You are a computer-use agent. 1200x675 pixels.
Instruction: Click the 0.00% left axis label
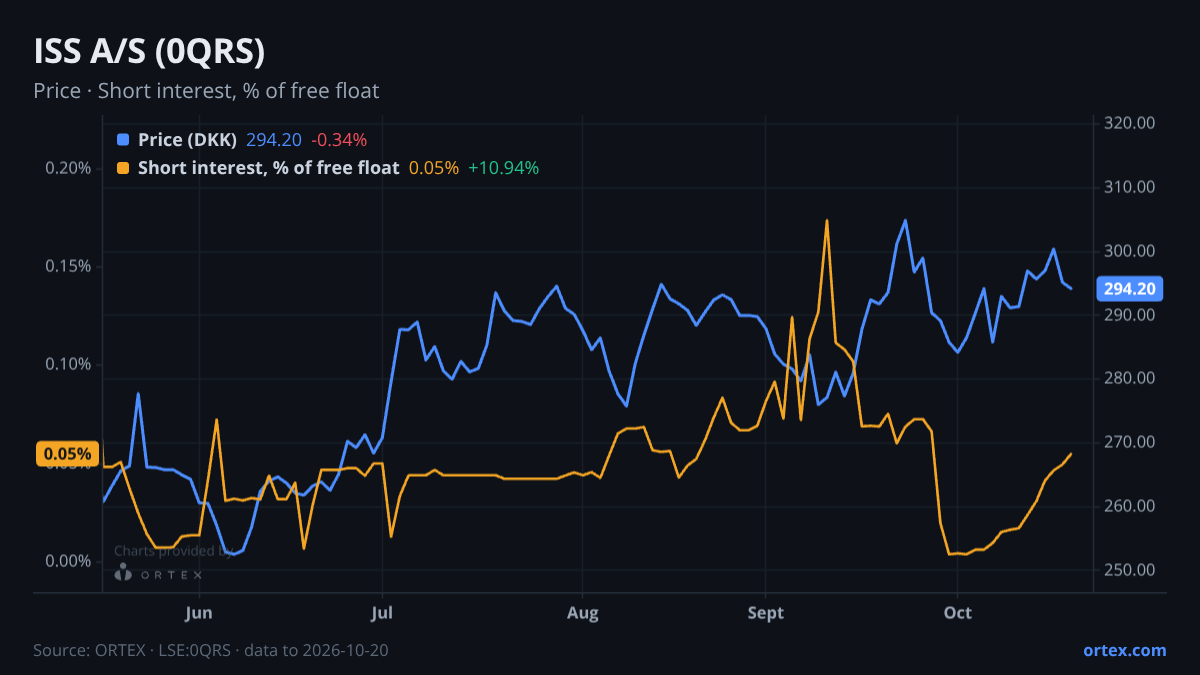click(68, 561)
